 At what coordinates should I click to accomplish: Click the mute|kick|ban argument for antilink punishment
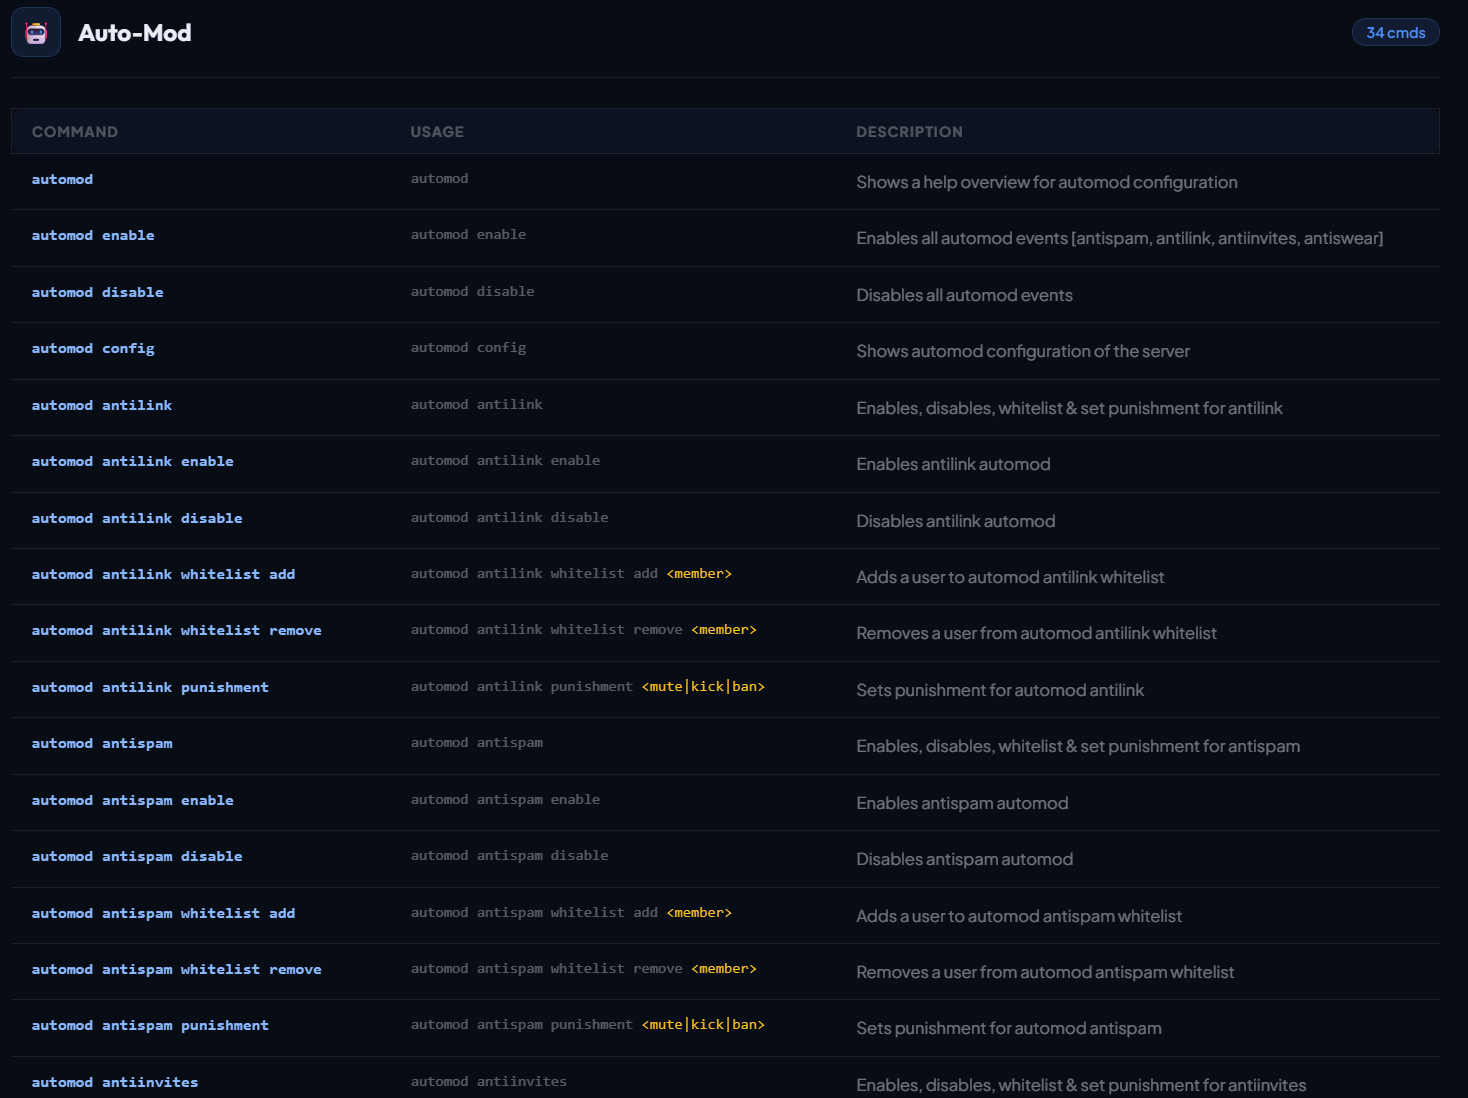(x=703, y=687)
